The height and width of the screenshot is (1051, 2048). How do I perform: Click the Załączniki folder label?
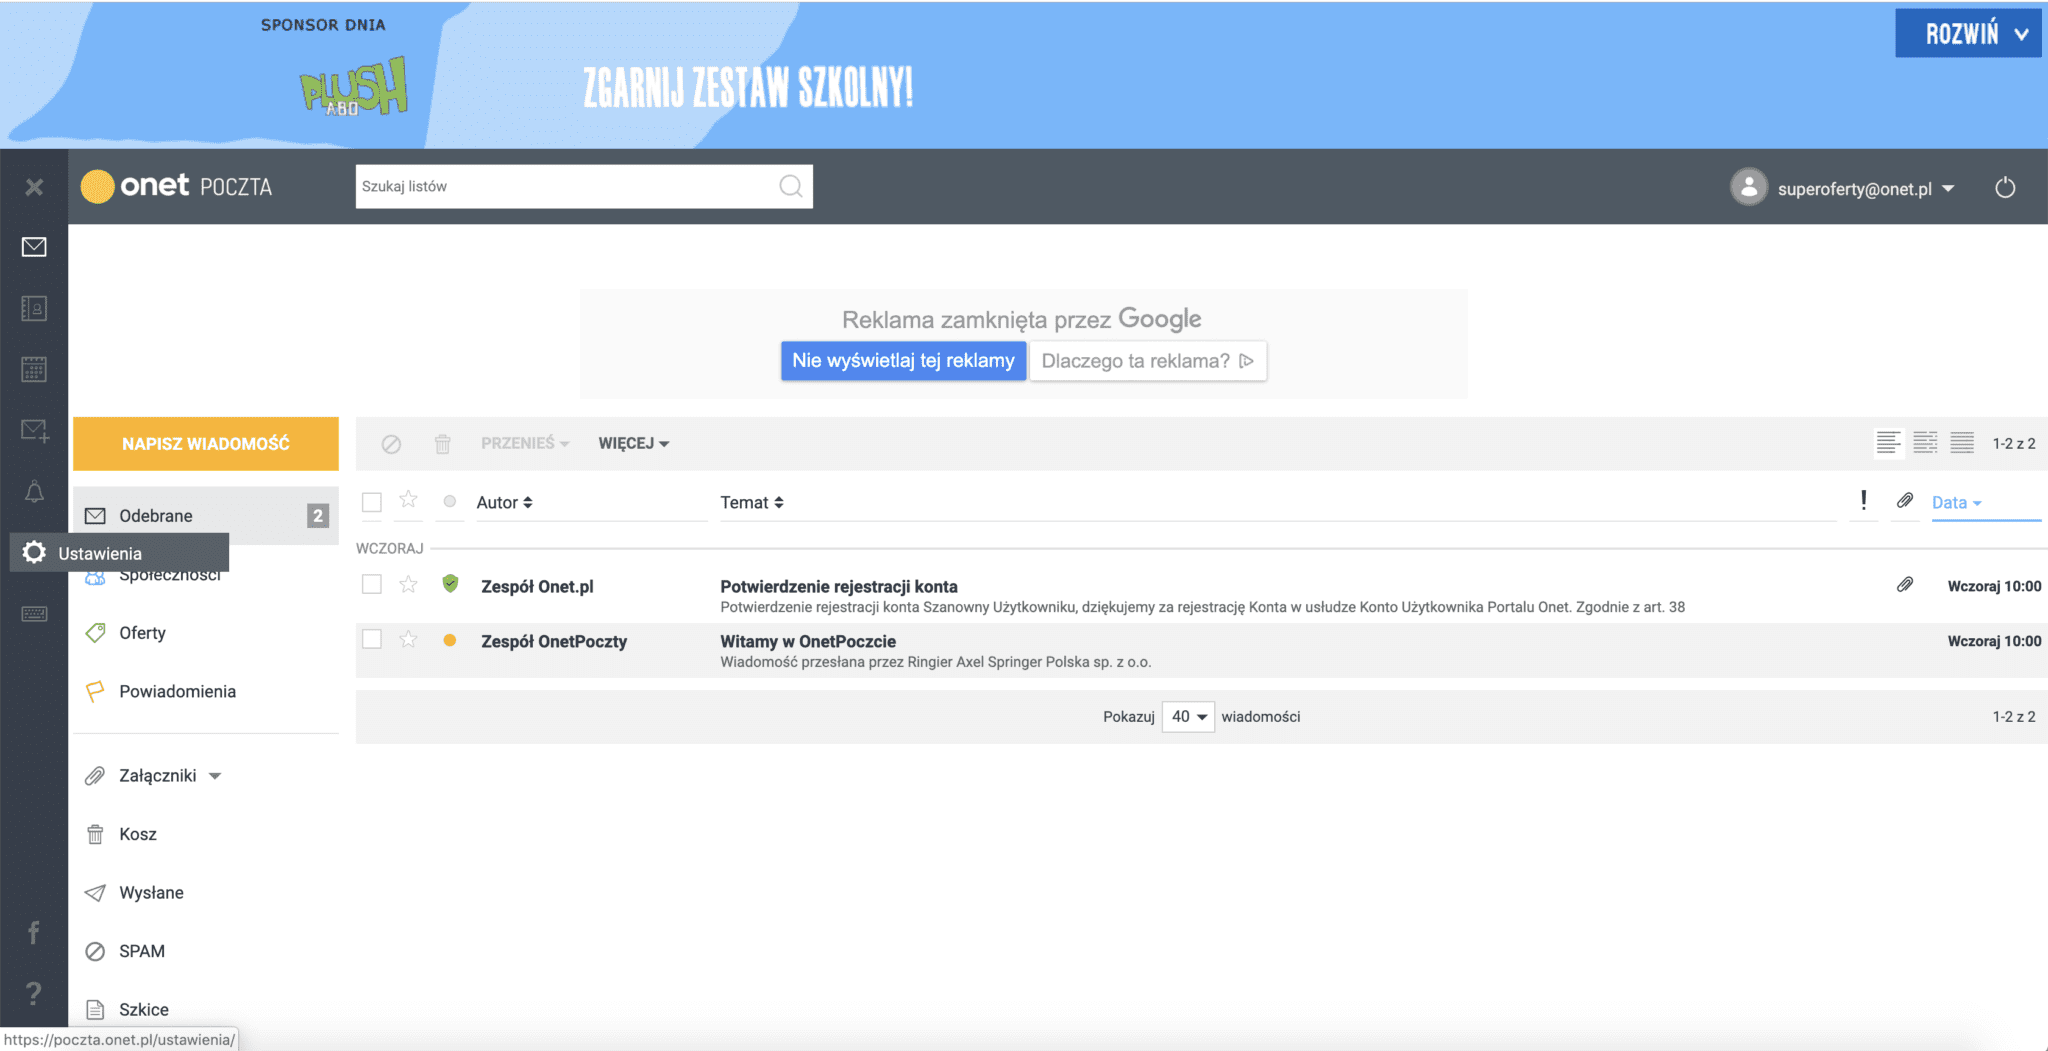(x=157, y=775)
